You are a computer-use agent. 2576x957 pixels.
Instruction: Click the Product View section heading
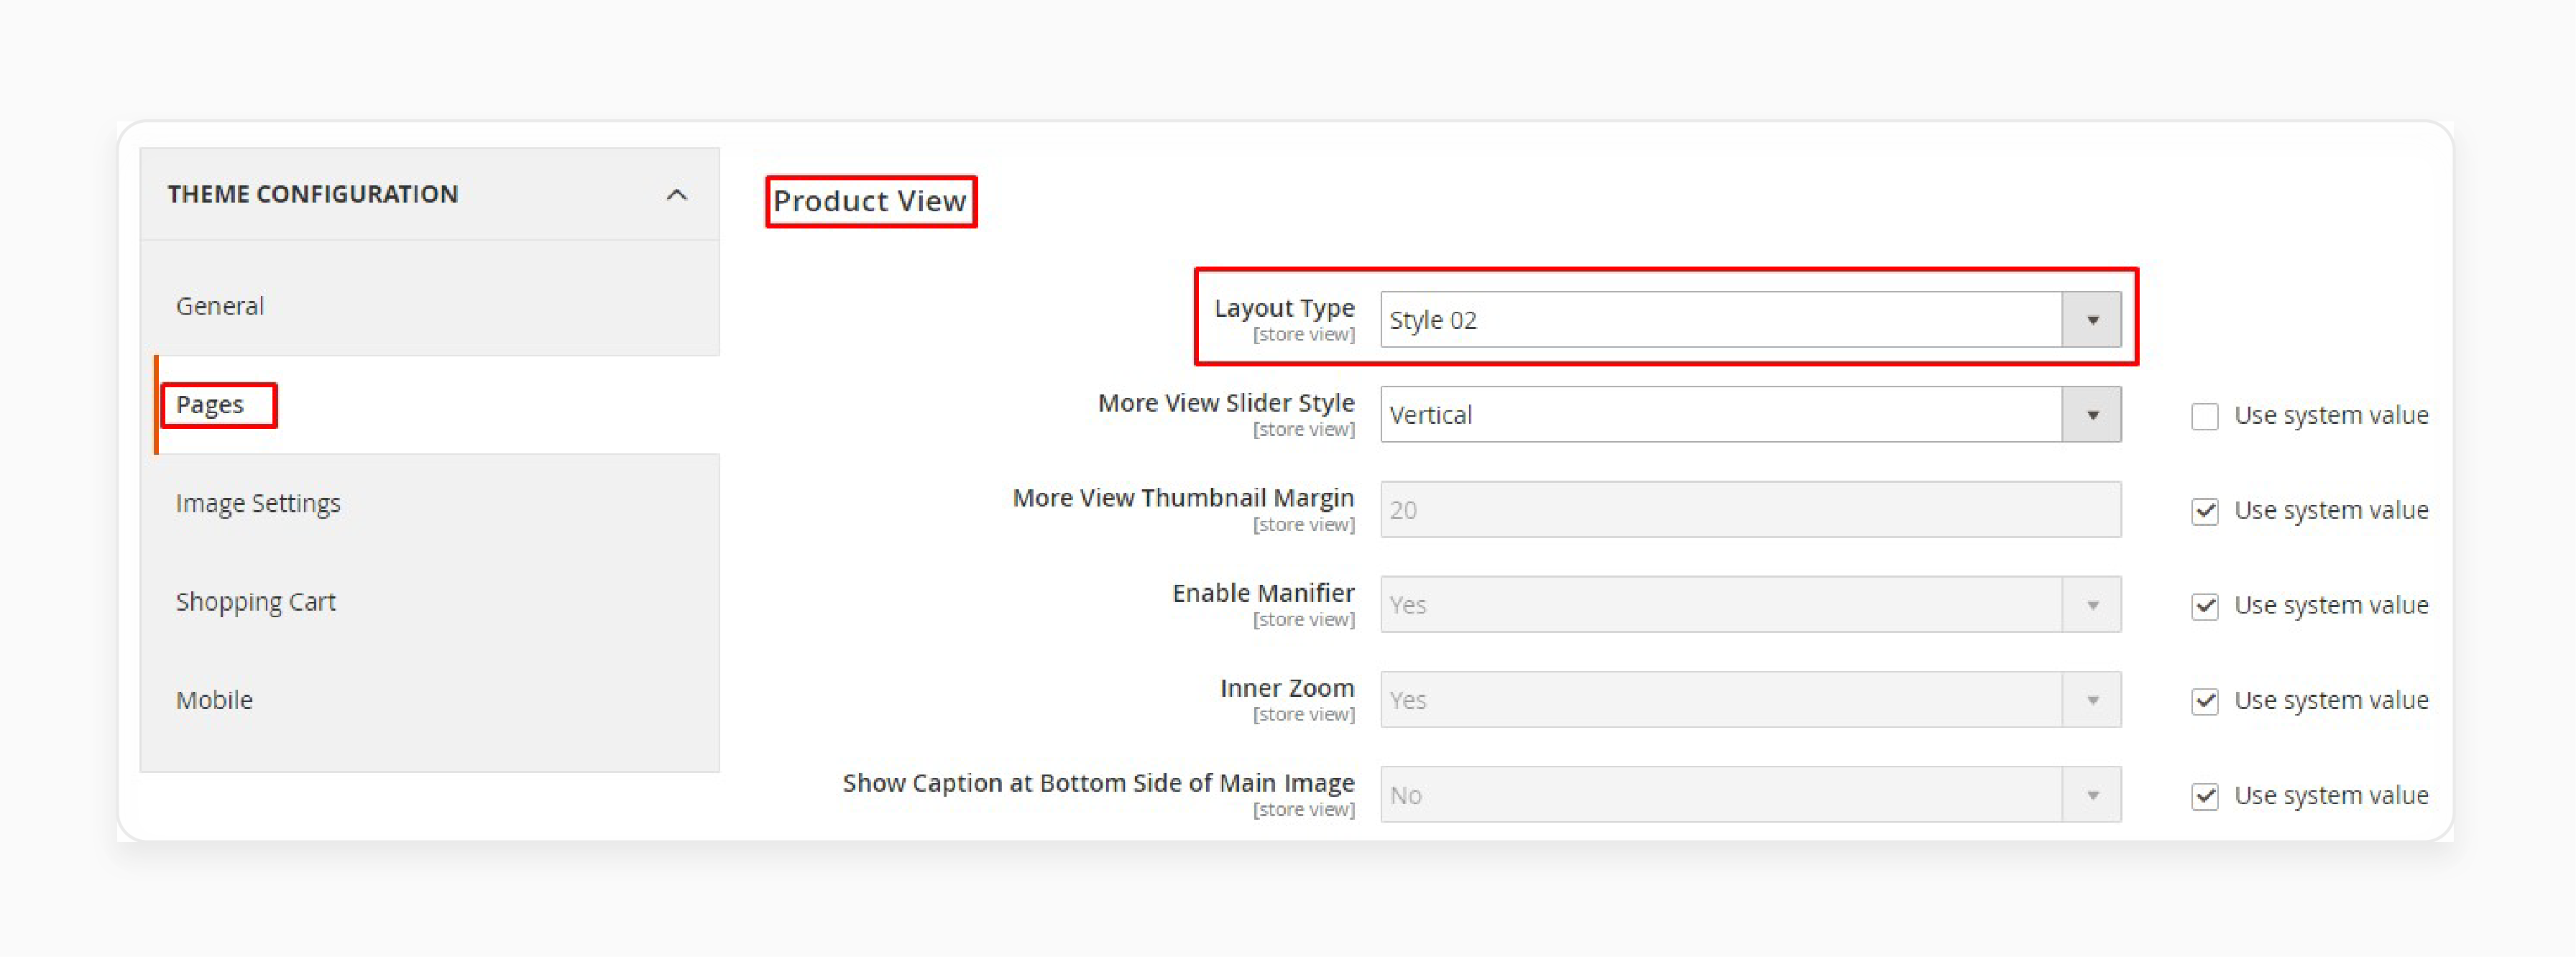pyautogui.click(x=870, y=201)
